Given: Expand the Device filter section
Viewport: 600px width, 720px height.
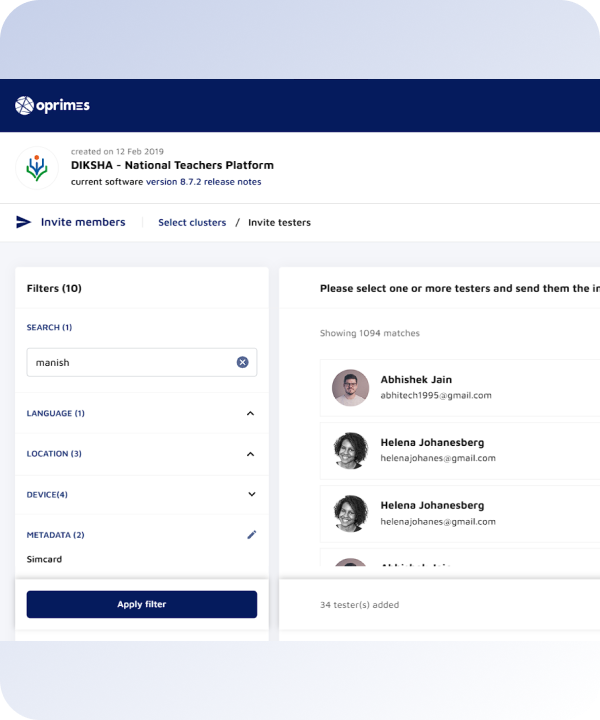Looking at the screenshot, I should click(x=251, y=494).
